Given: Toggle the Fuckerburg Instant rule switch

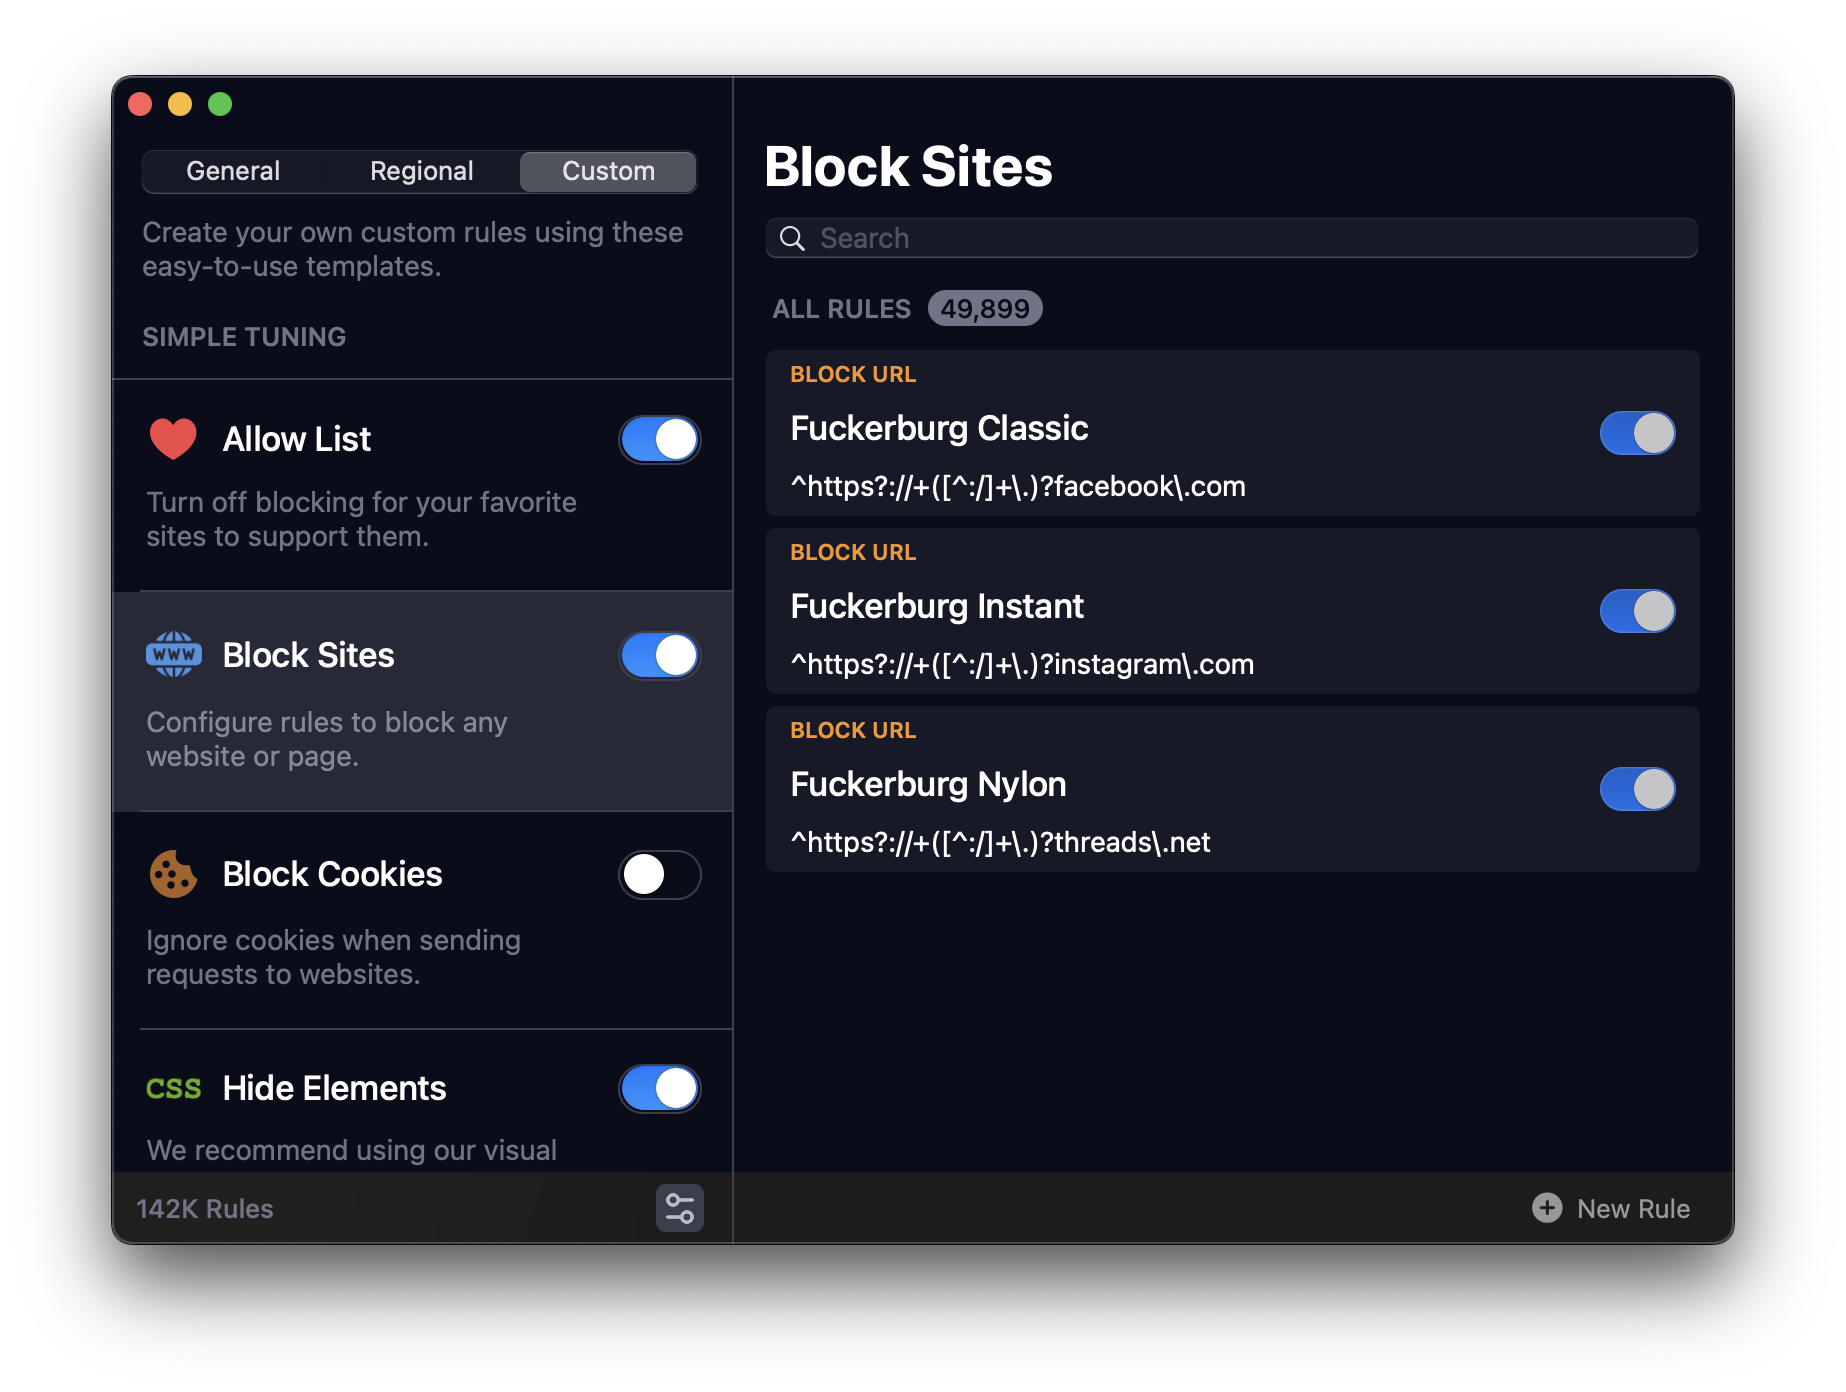Looking at the screenshot, I should (1637, 611).
